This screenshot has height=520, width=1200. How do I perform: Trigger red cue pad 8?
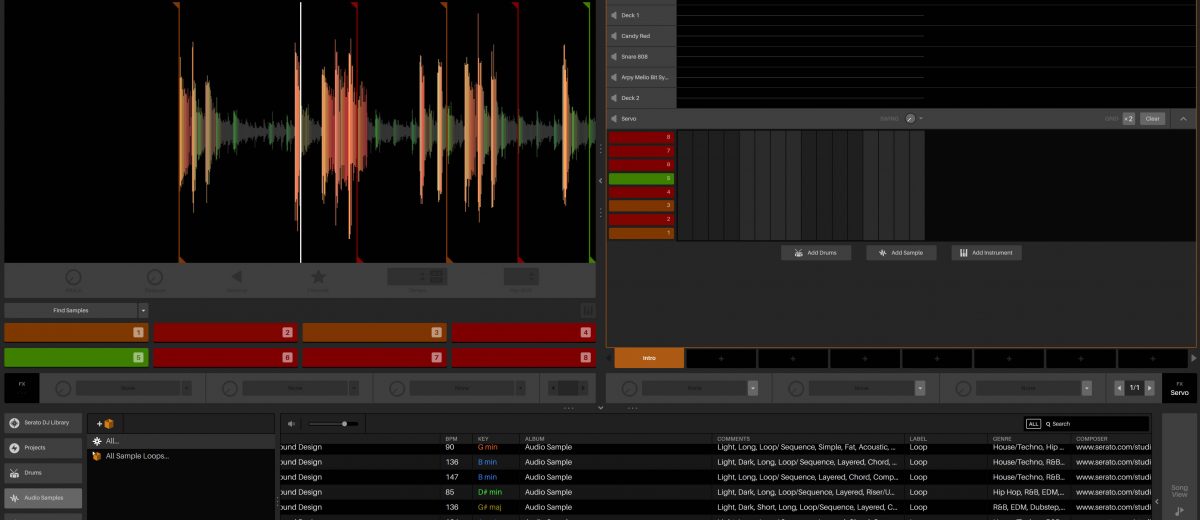(x=522, y=357)
